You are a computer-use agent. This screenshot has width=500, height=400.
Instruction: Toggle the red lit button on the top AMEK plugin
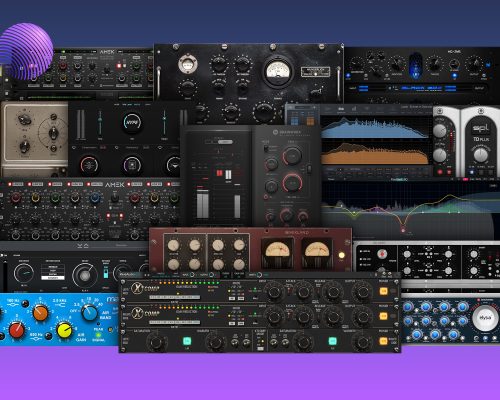pos(119,66)
